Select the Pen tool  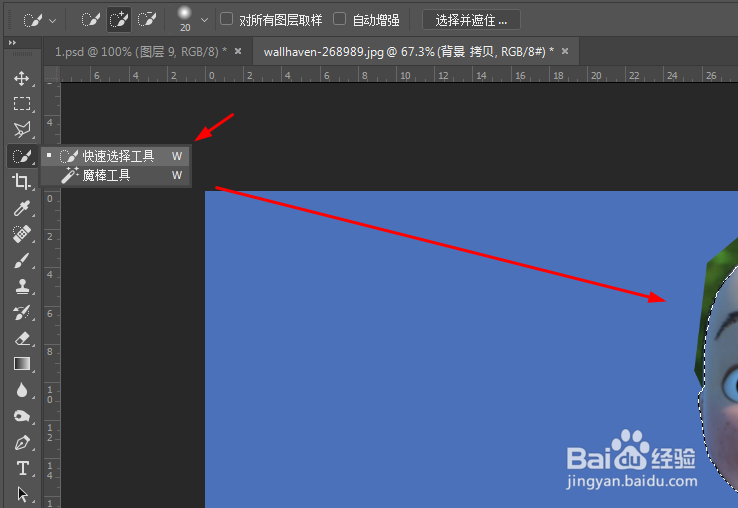[22, 443]
